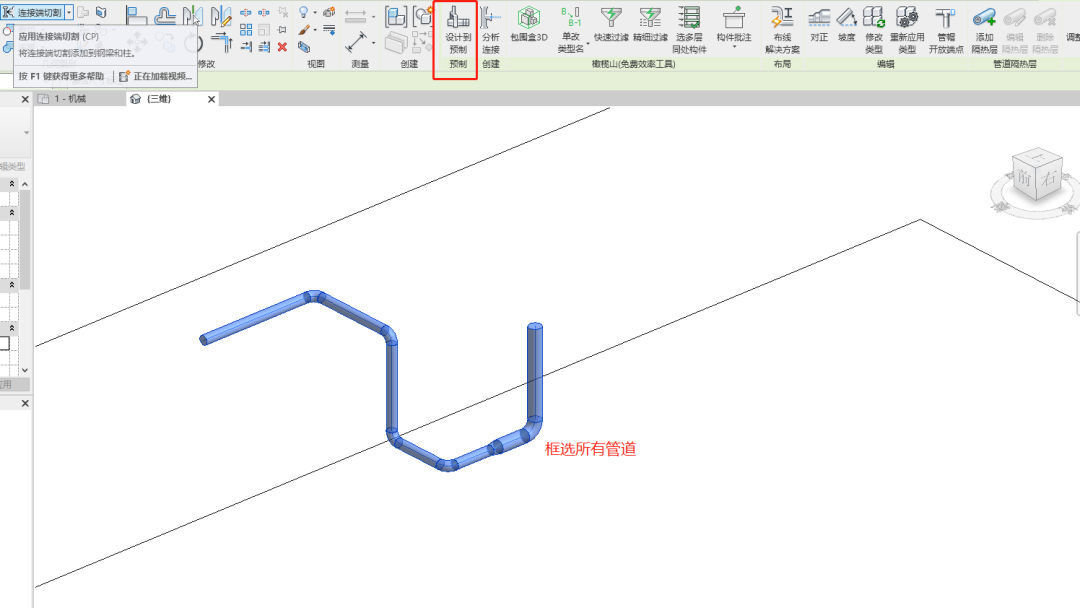Select the 选多层同处构件 tool

689,30
